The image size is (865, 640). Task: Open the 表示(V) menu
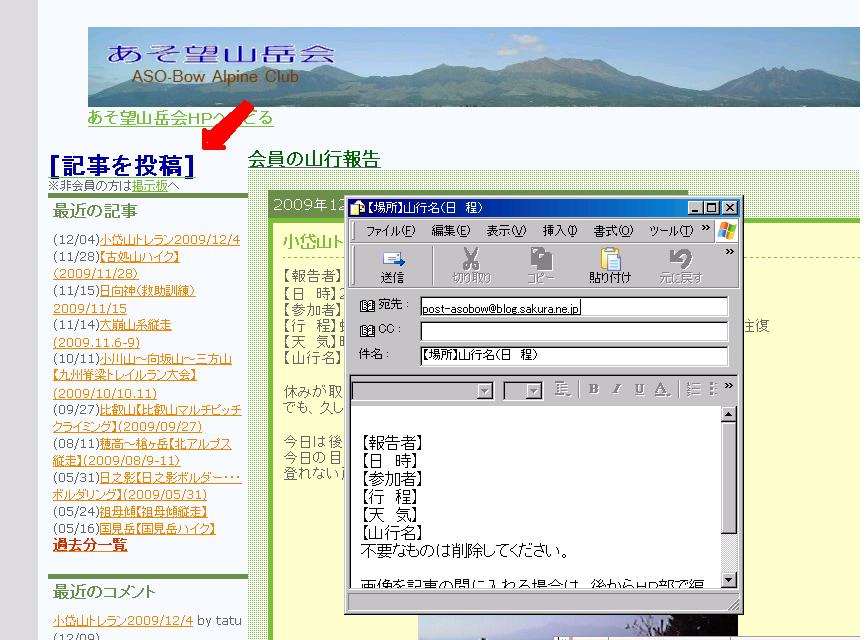pos(506,231)
